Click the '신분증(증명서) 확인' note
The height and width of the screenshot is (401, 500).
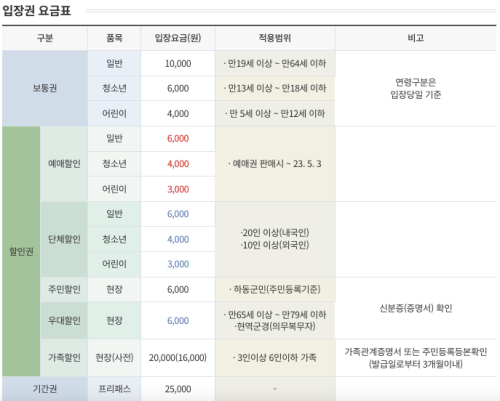pyautogui.click(x=416, y=308)
